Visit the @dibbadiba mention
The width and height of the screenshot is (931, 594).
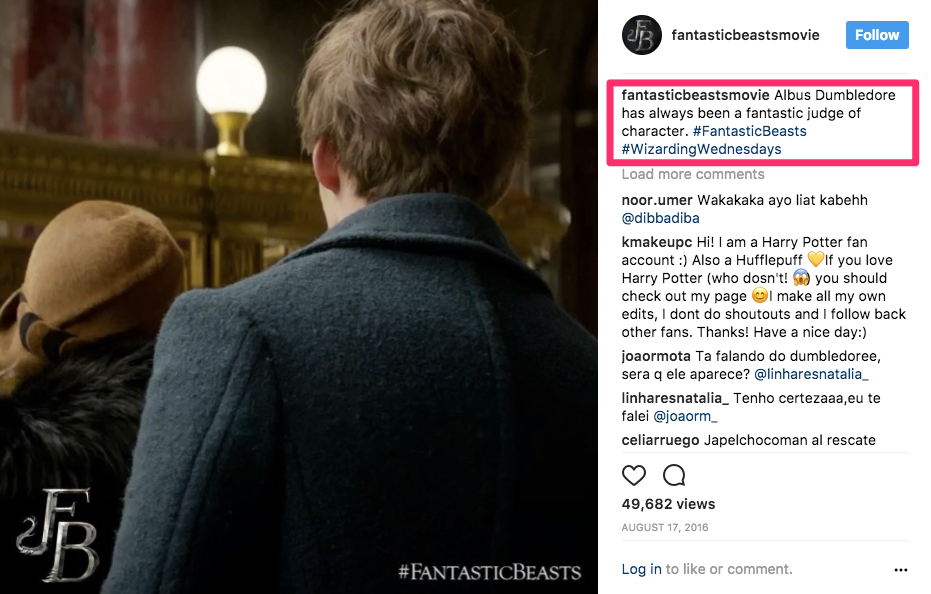[660, 218]
